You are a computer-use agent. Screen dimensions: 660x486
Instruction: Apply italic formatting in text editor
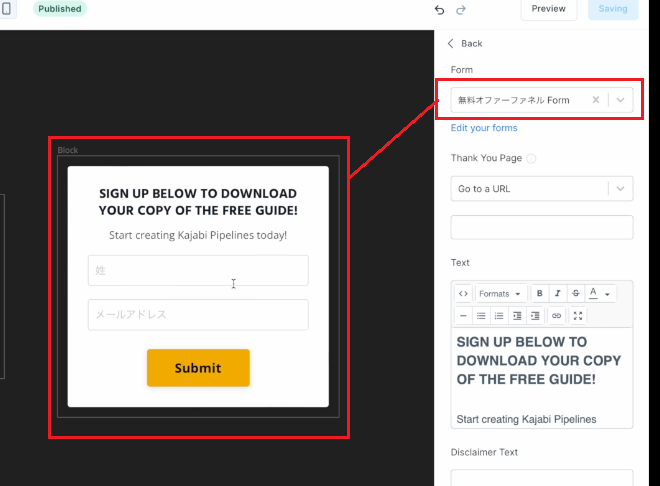[558, 293]
